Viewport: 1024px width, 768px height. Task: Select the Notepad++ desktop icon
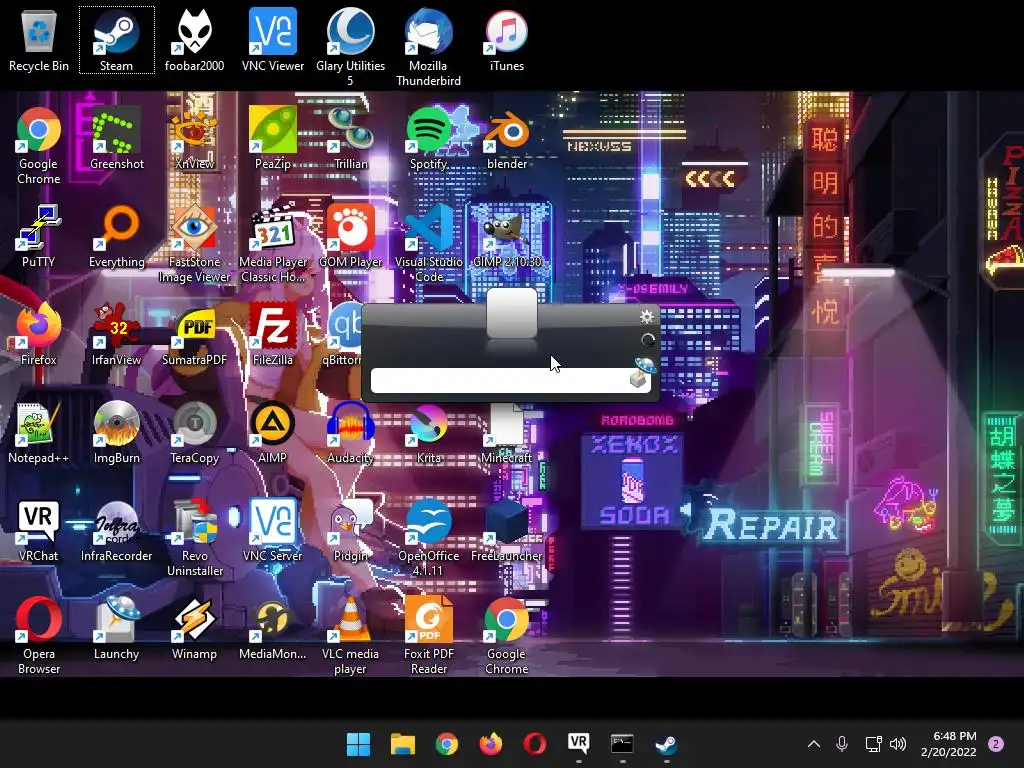tap(39, 432)
